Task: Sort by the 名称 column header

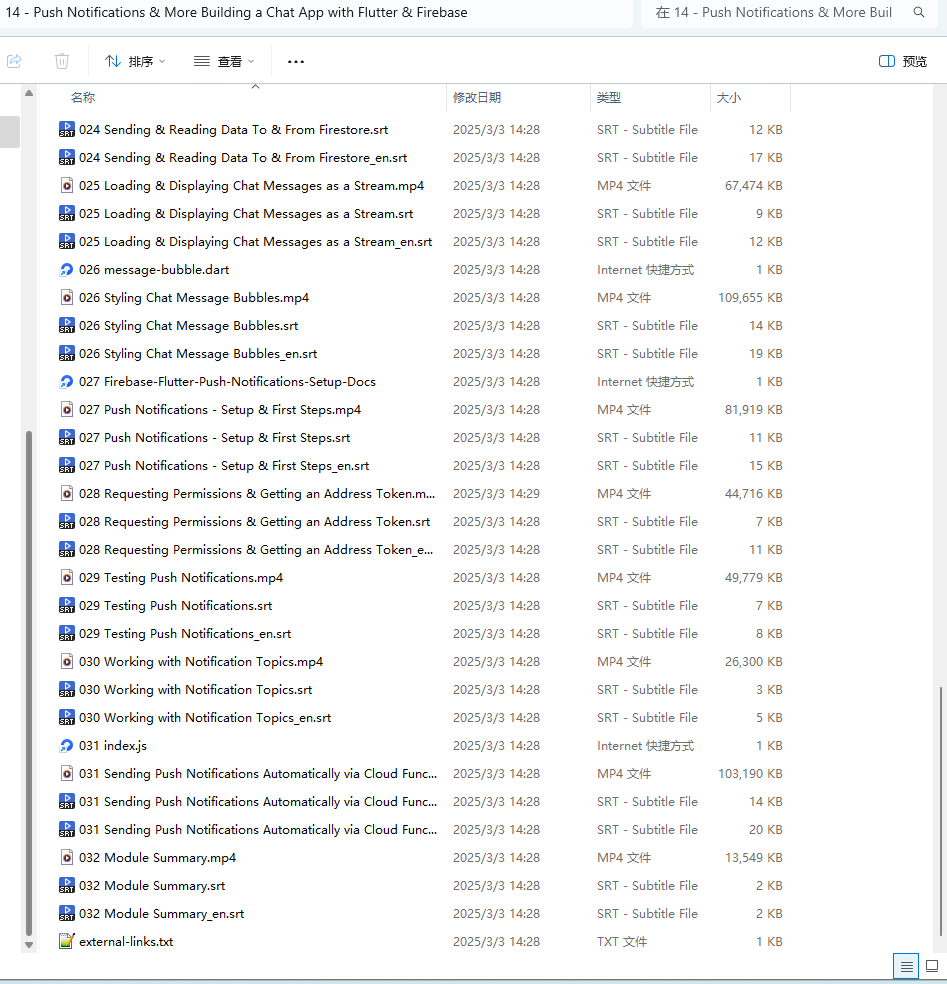Action: point(83,98)
